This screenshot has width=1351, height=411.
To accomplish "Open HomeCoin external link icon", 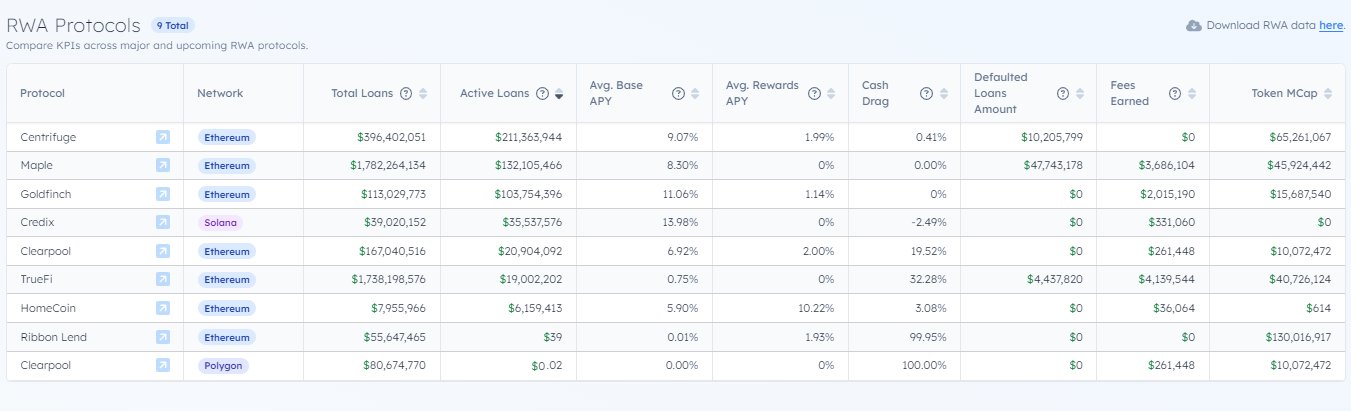I will click(163, 308).
